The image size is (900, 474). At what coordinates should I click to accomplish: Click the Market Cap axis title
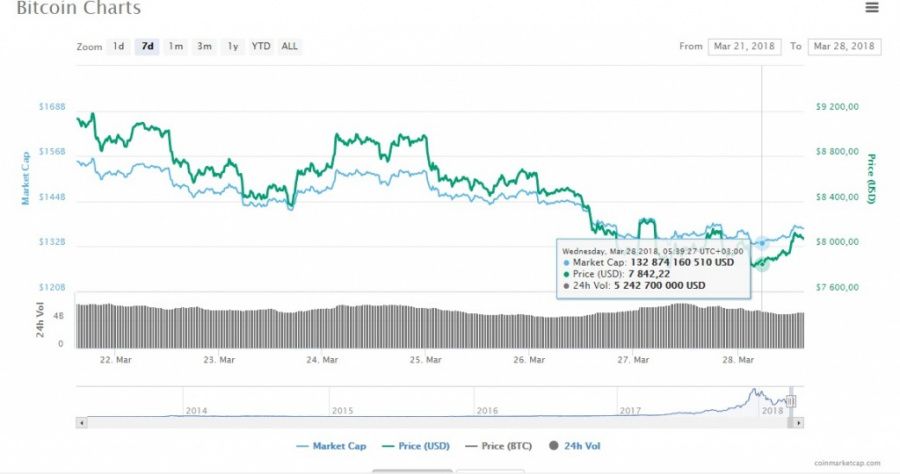[25, 178]
